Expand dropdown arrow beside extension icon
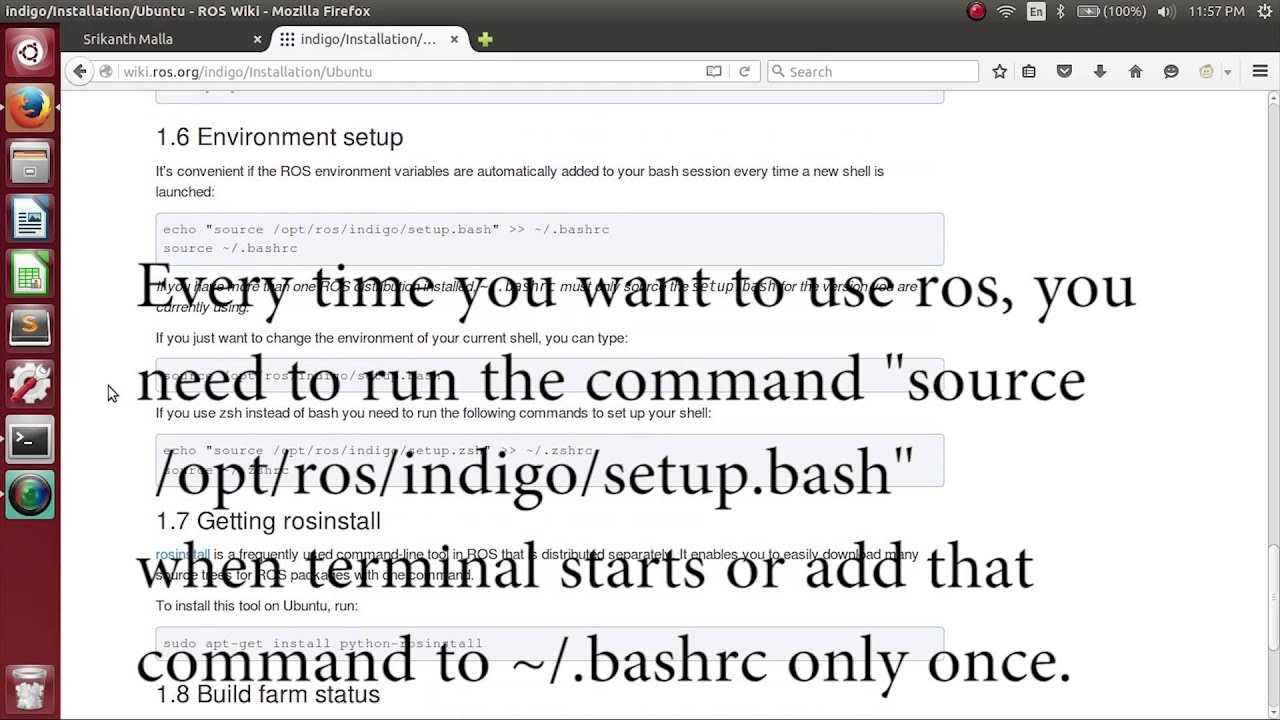Image resolution: width=1280 pixels, height=720 pixels. (x=1228, y=72)
